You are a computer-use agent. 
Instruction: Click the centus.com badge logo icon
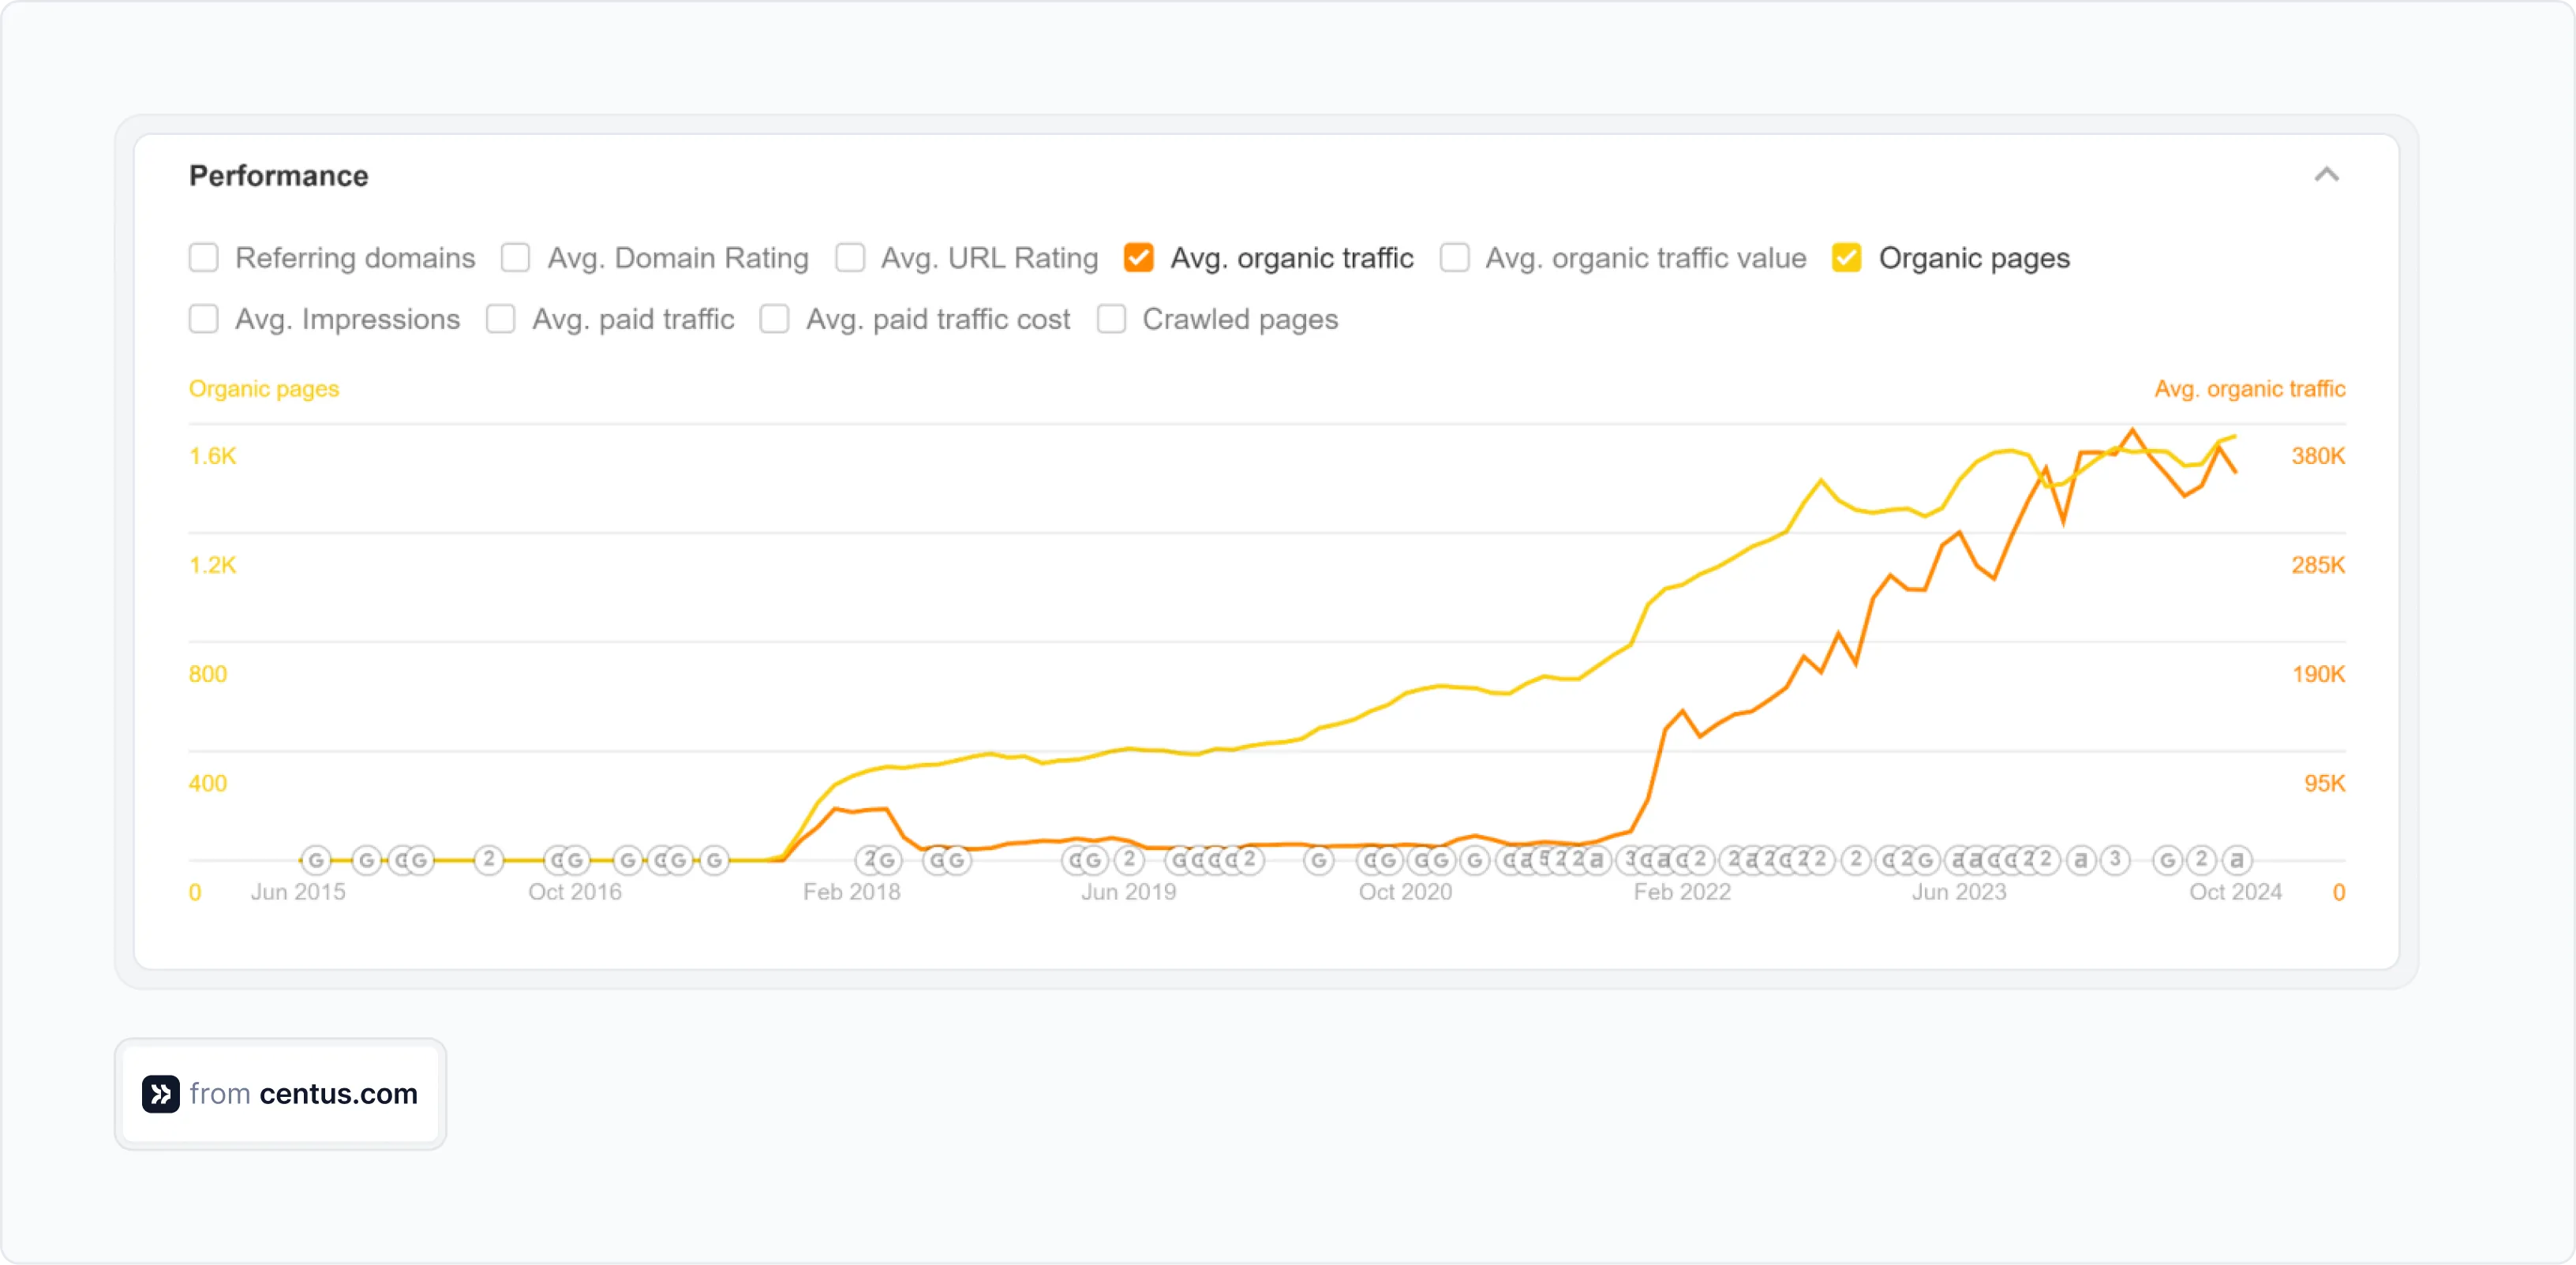click(x=160, y=1094)
